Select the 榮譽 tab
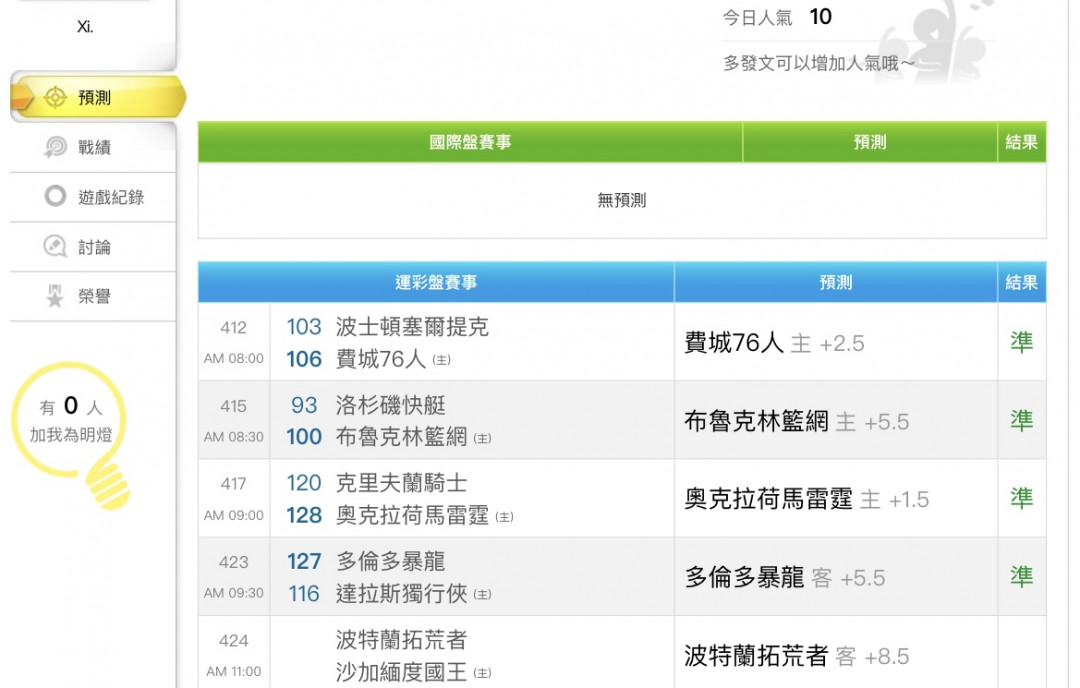This screenshot has height=688, width=1080. [93, 296]
